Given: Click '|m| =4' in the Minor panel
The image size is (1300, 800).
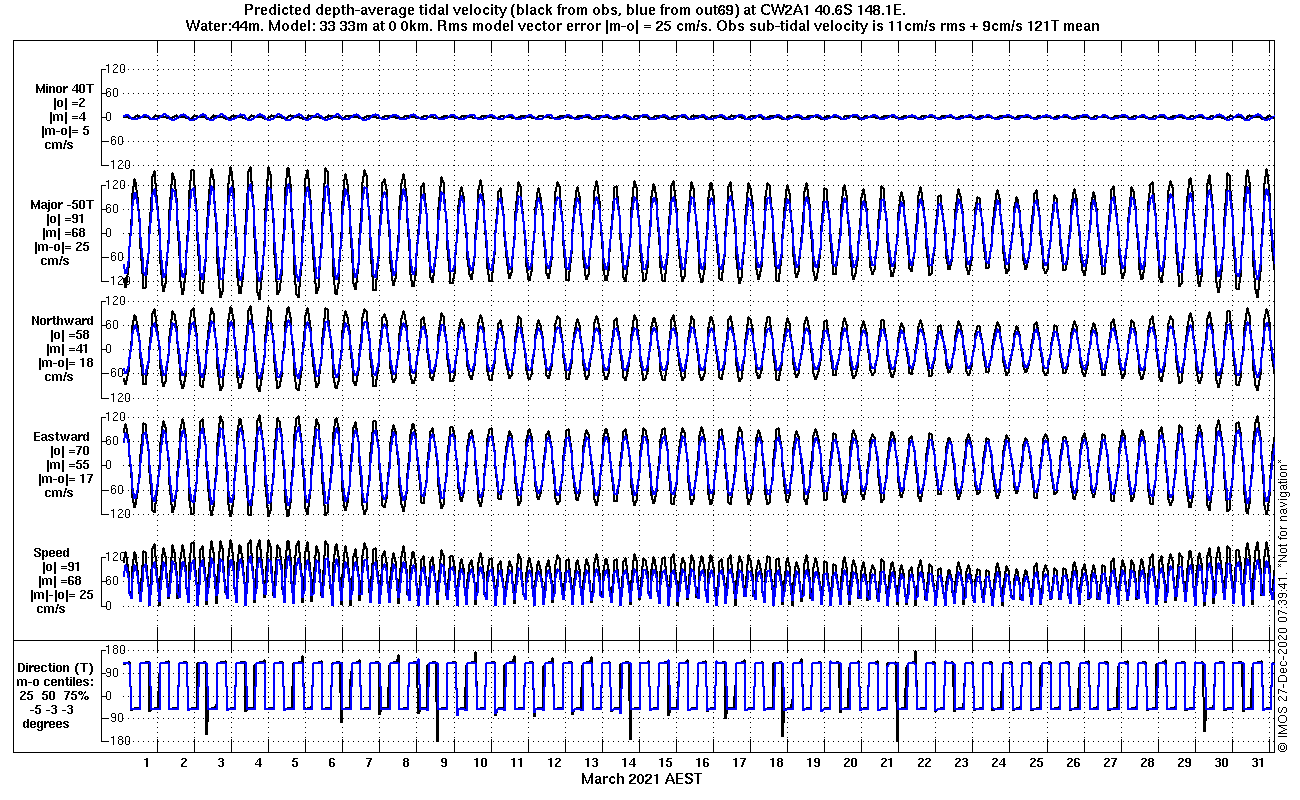Looking at the screenshot, I should [69, 117].
